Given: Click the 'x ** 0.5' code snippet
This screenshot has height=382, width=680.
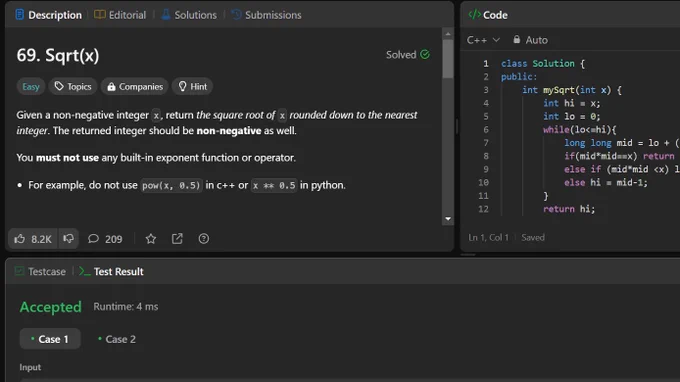Looking at the screenshot, I should point(274,185).
